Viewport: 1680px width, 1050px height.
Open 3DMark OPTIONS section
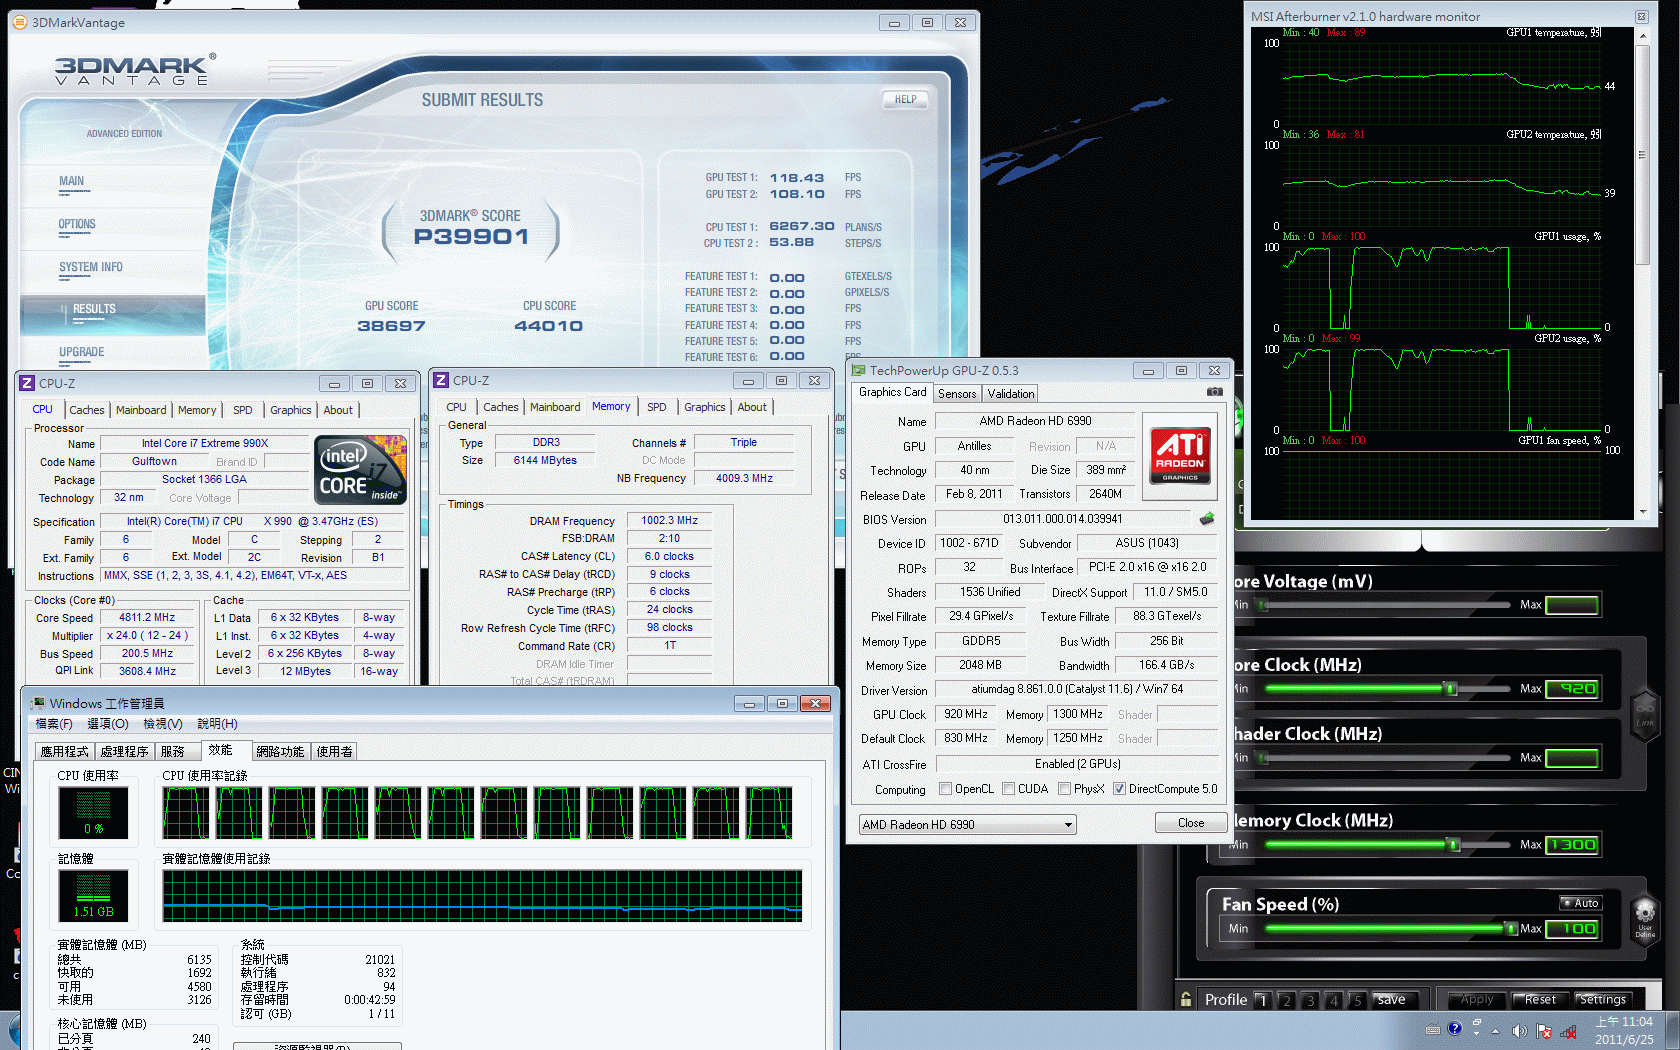point(77,225)
